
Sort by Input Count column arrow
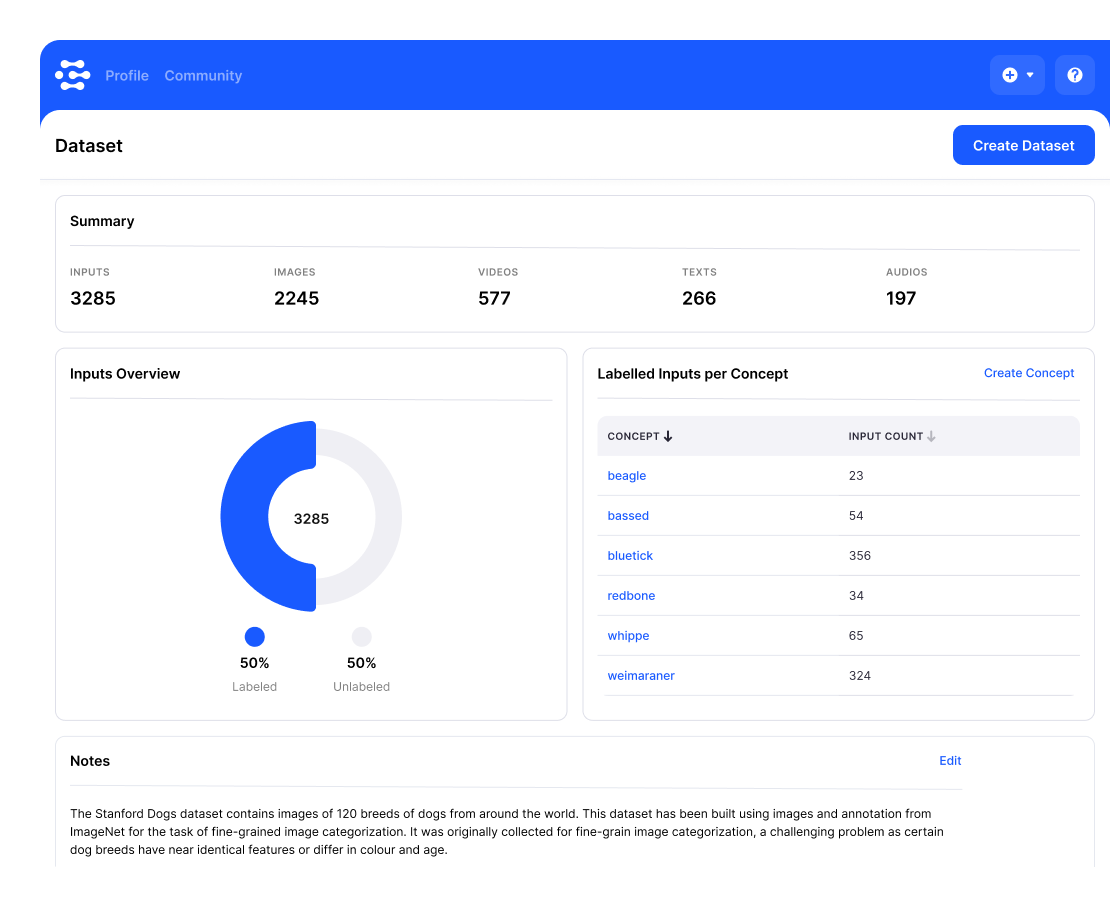(x=931, y=436)
